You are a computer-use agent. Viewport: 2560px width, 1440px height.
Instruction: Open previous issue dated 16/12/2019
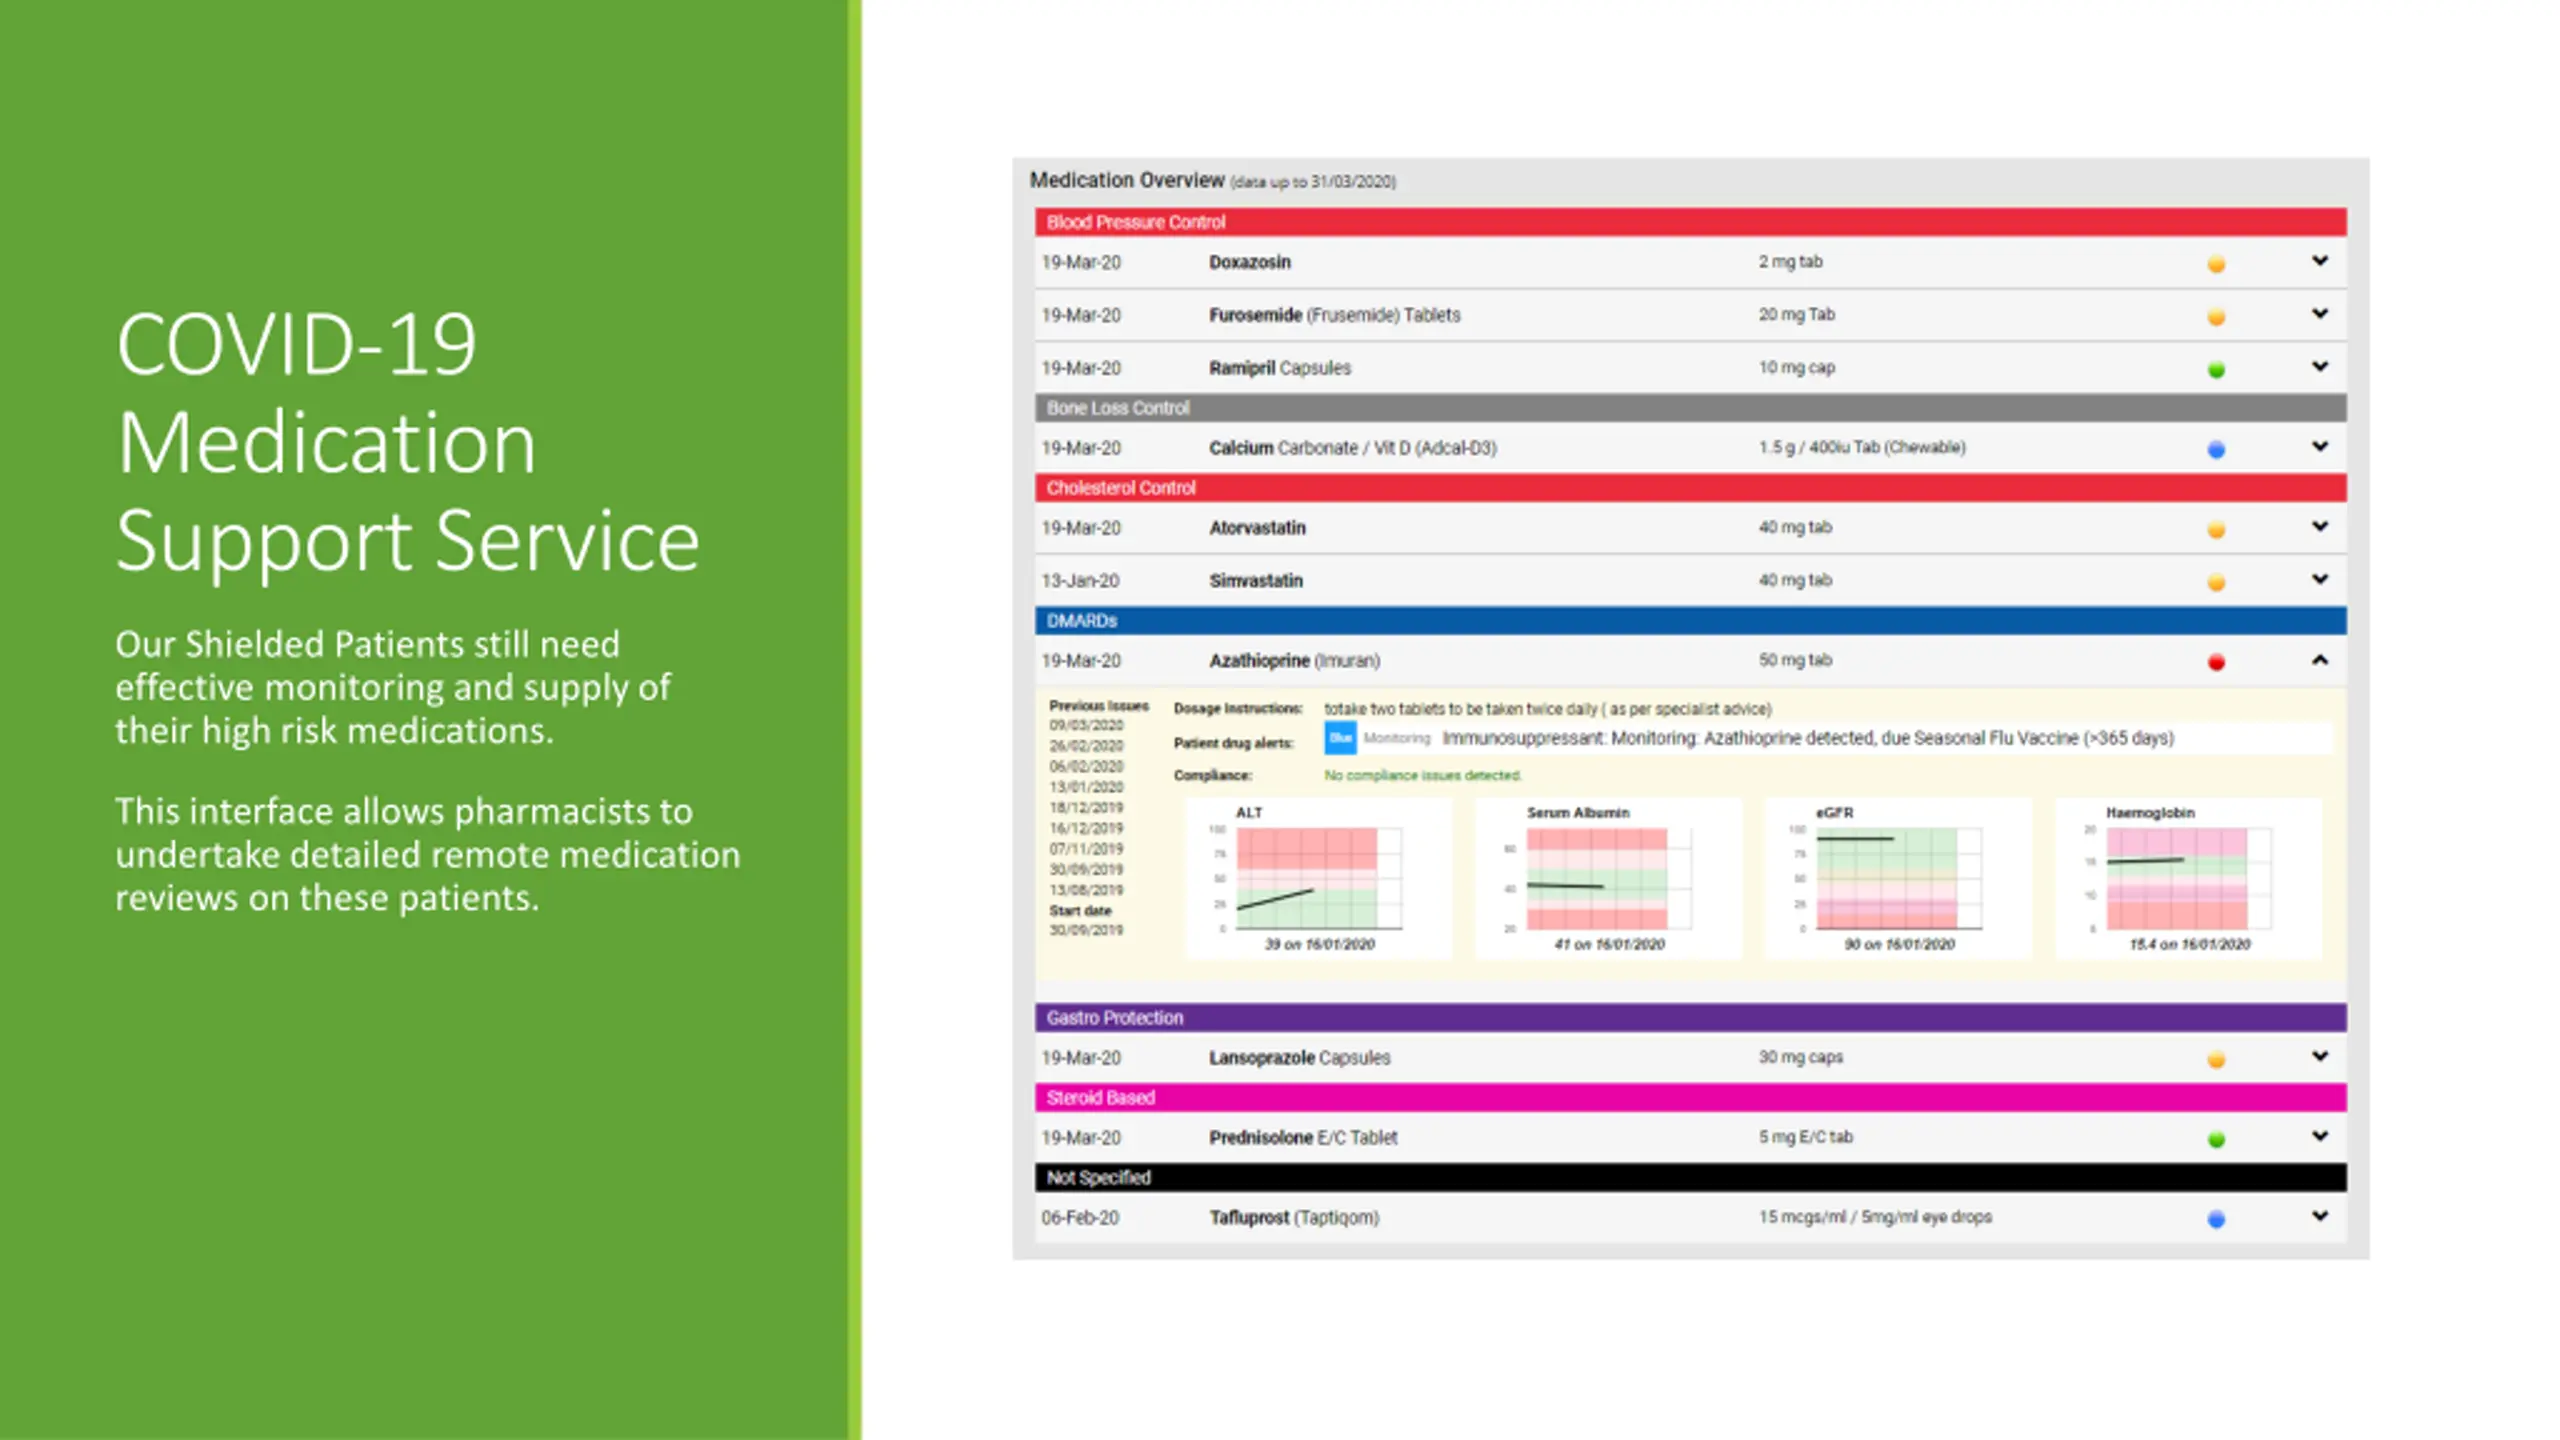1086,828
